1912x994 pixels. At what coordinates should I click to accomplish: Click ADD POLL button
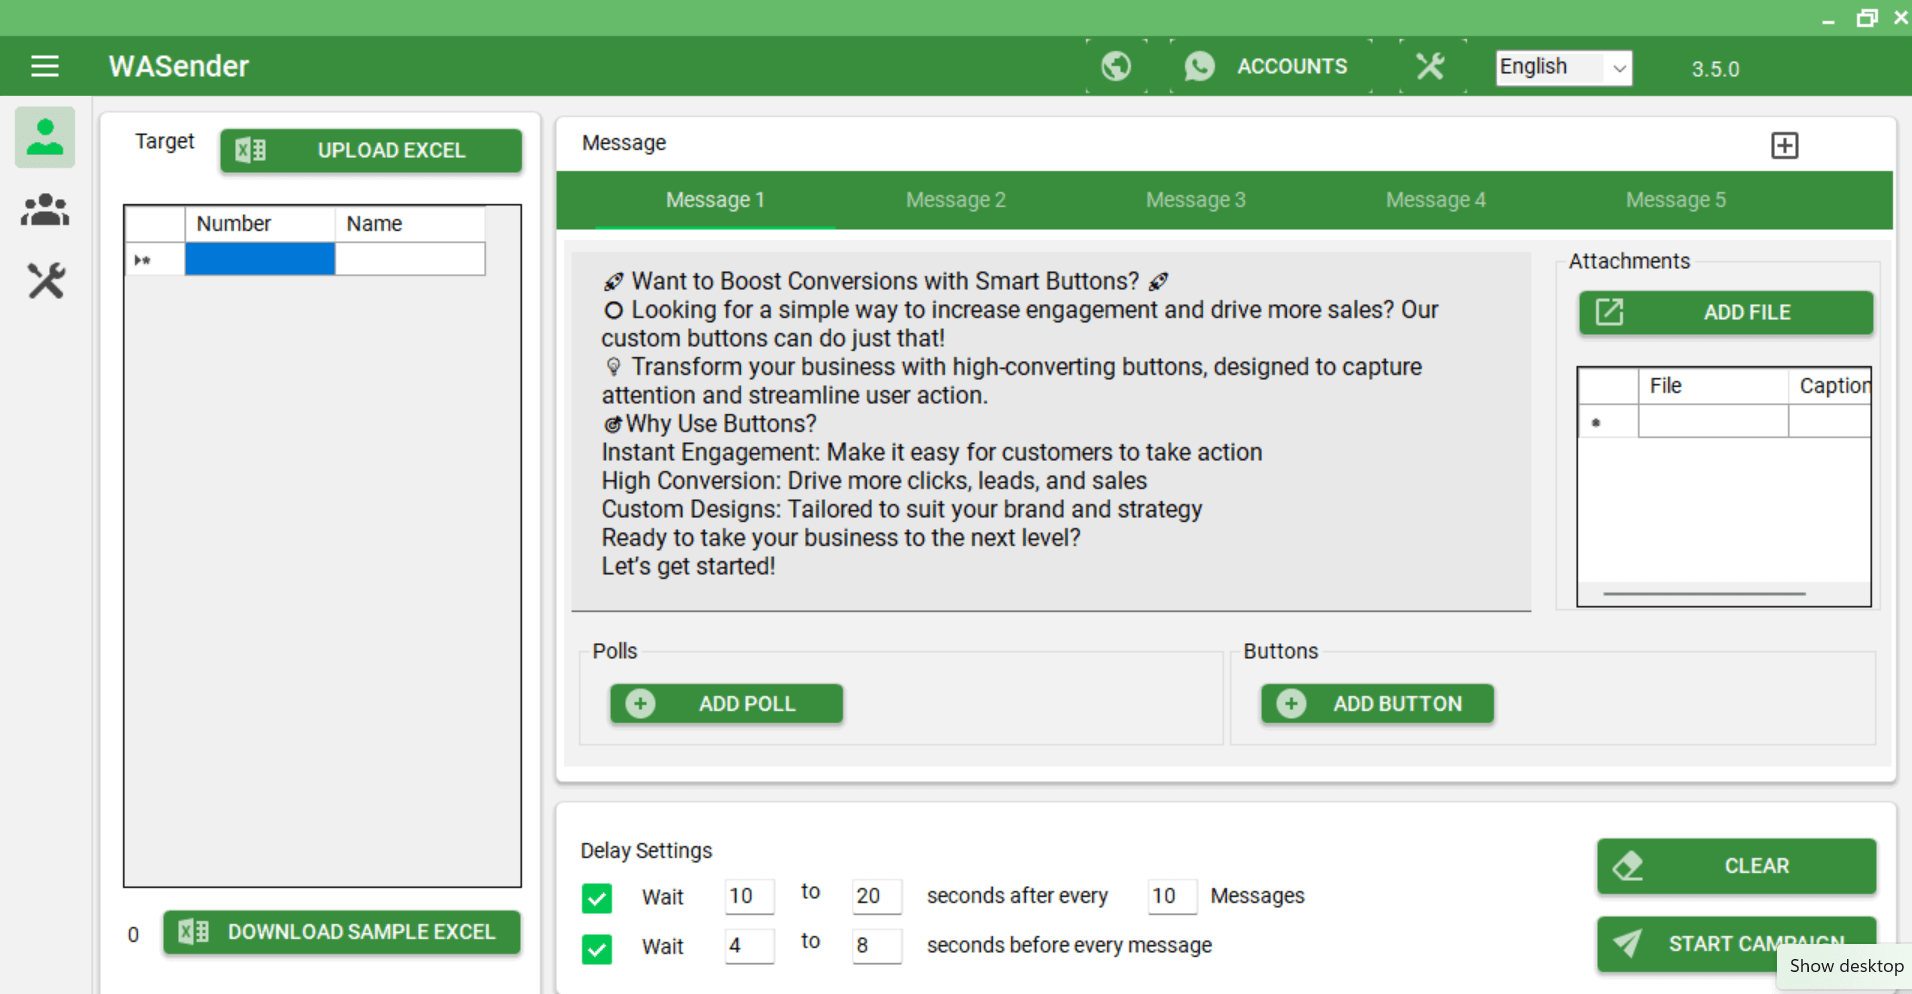[x=727, y=704]
